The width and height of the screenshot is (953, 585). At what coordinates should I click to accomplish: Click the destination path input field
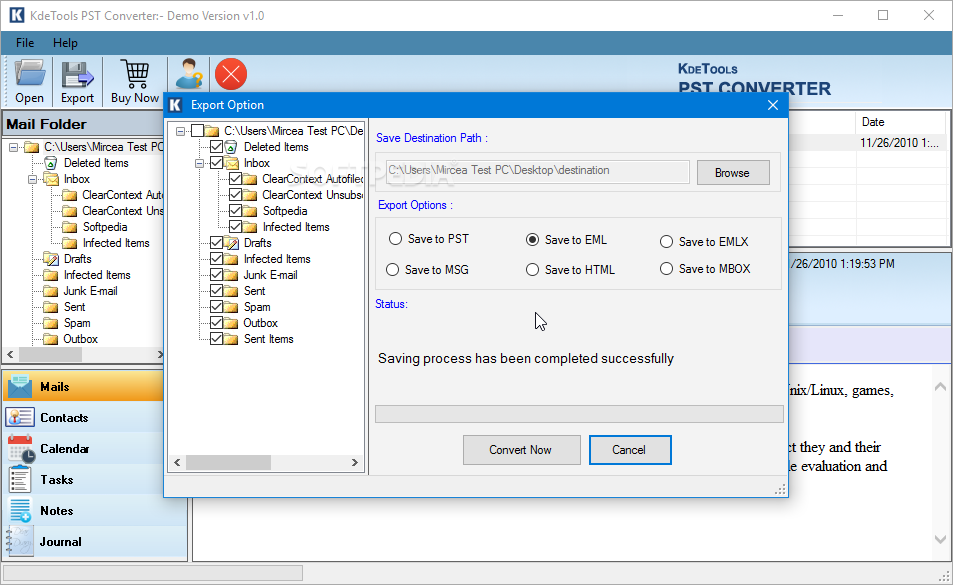click(x=538, y=171)
